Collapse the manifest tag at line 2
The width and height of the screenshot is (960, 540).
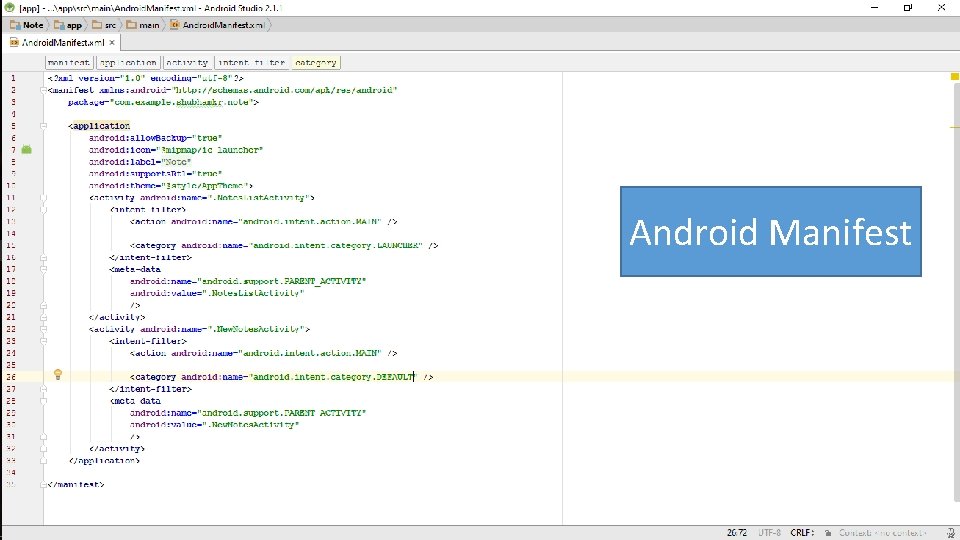click(x=43, y=90)
